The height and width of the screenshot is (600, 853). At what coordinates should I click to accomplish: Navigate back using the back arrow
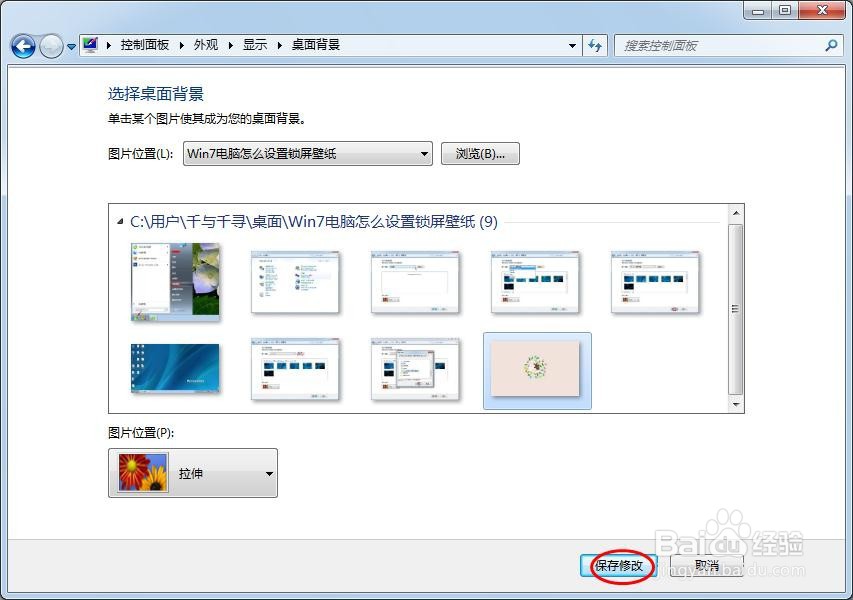pos(22,45)
